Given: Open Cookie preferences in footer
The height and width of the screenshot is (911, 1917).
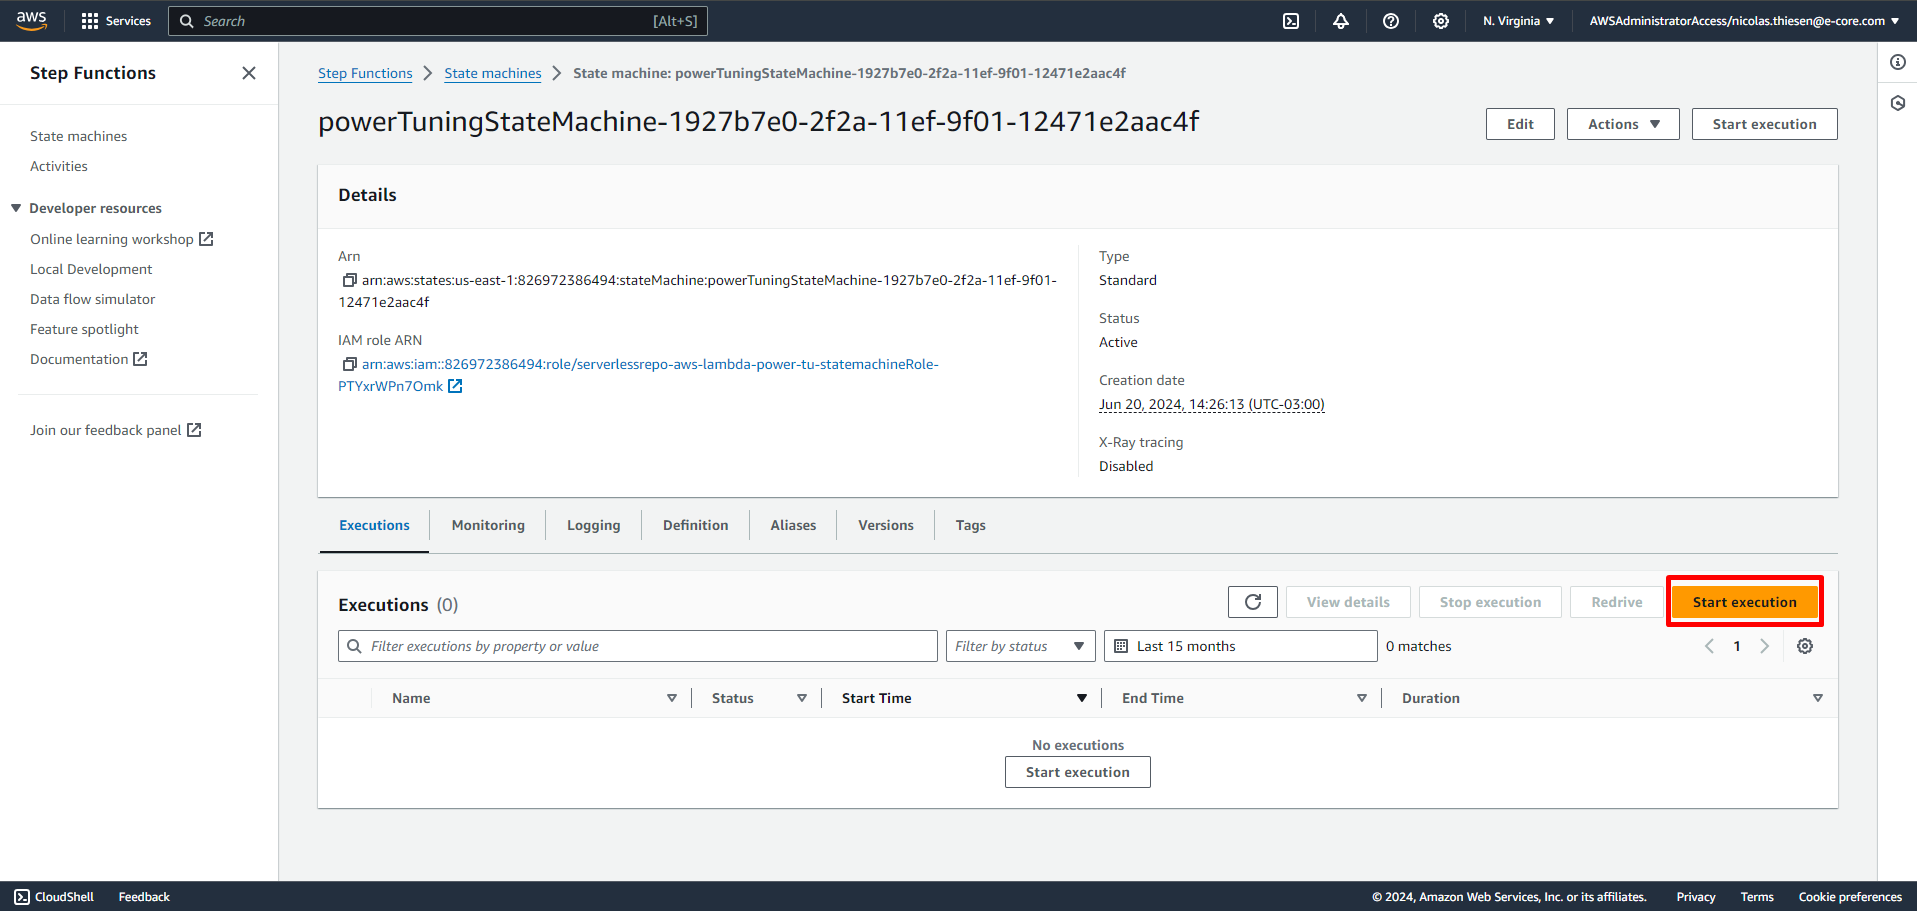Looking at the screenshot, I should 1850,897.
